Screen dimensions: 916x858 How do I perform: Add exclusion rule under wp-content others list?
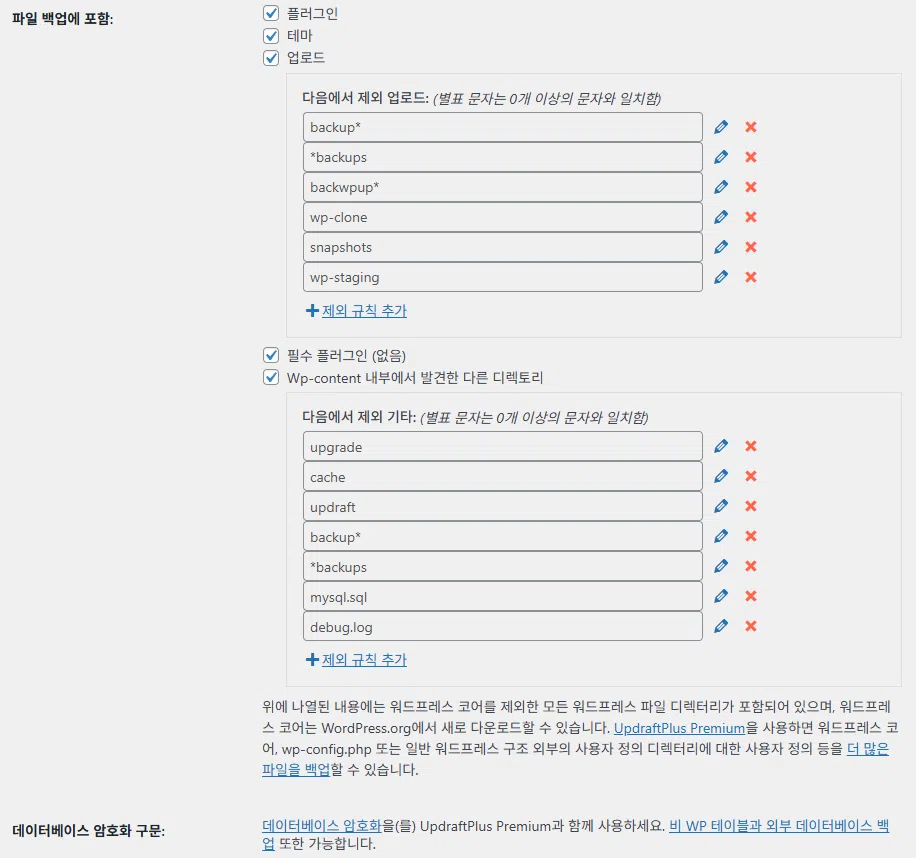357,660
